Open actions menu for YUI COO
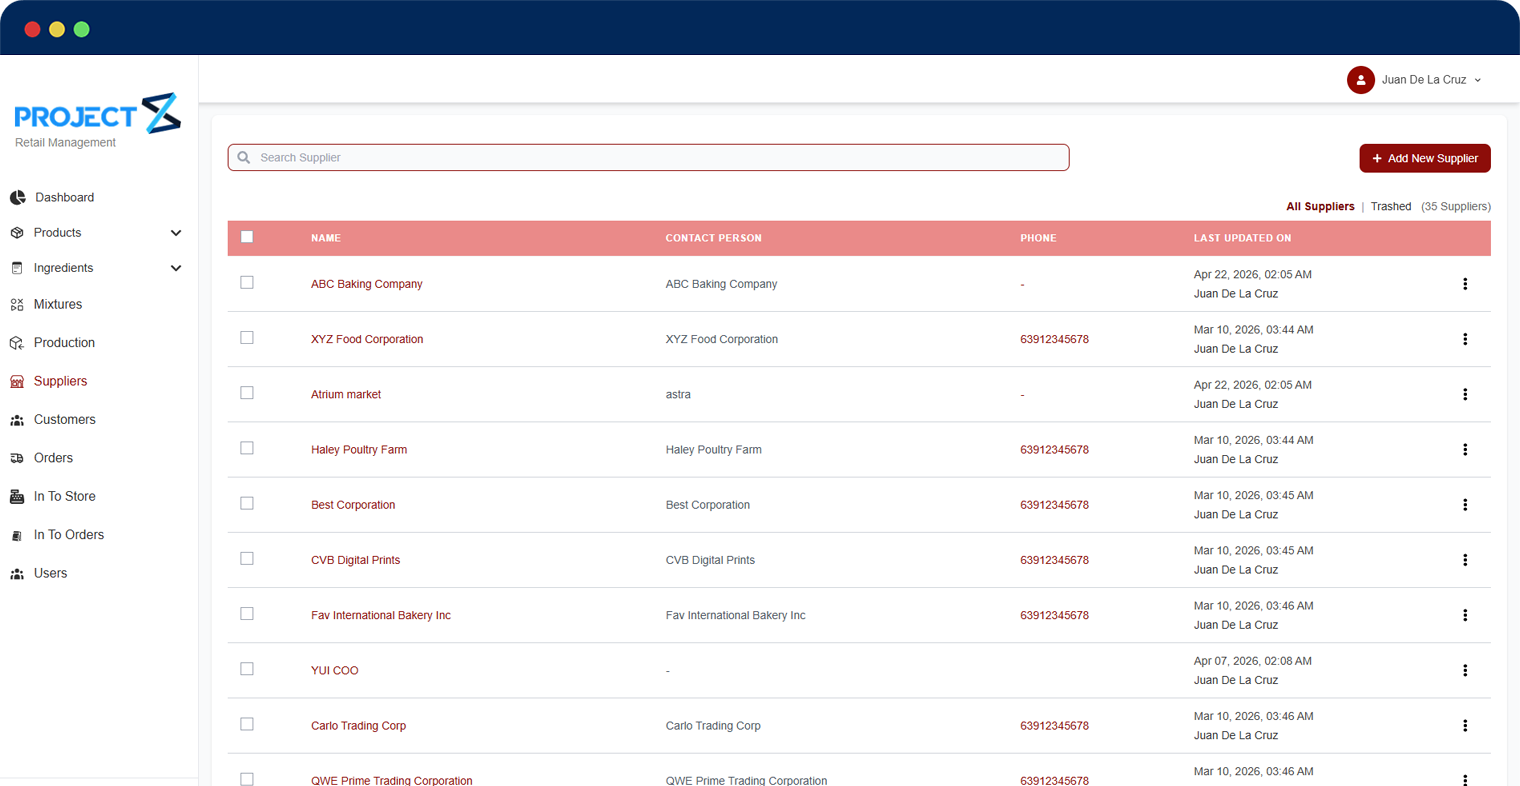Image resolution: width=1520 pixels, height=786 pixels. [1465, 670]
